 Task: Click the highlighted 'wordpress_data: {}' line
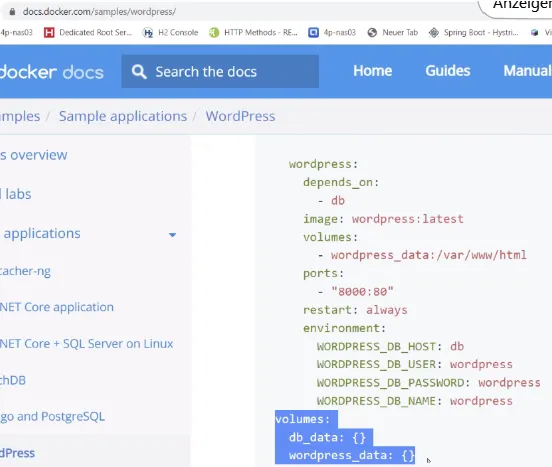[x=352, y=455]
